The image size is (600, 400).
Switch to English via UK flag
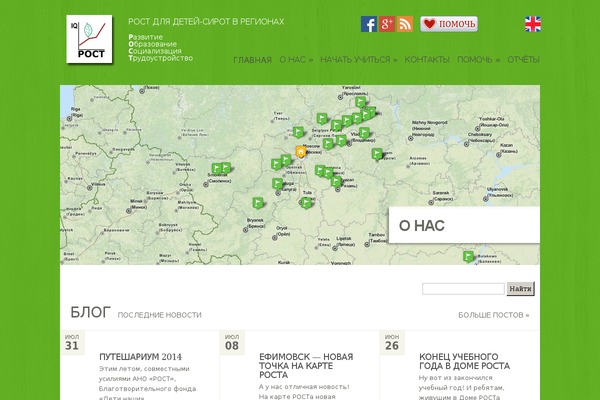click(533, 24)
